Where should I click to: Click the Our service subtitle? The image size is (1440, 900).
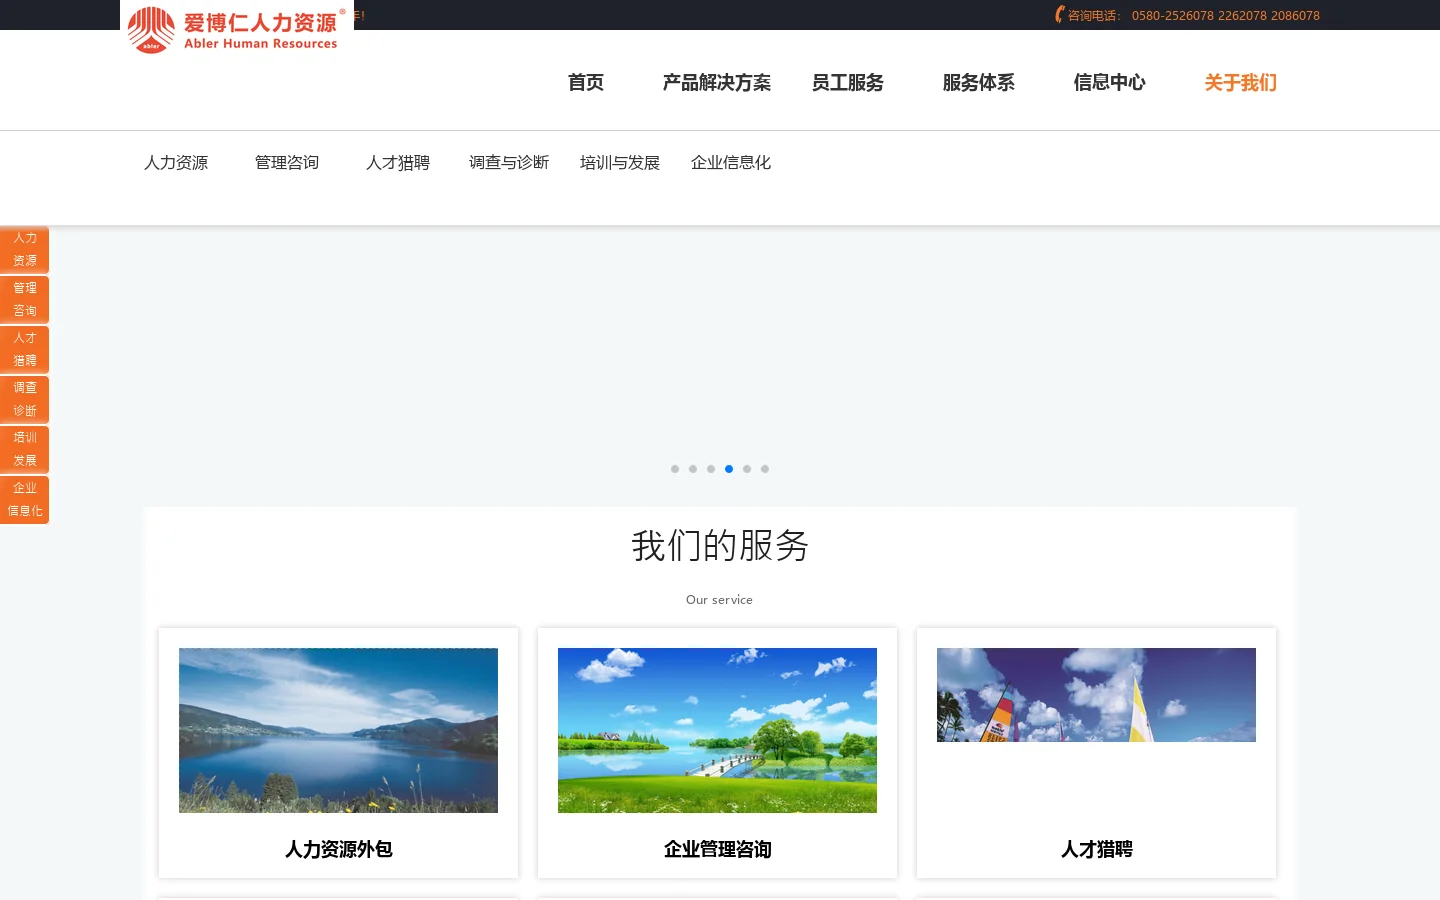tap(719, 600)
